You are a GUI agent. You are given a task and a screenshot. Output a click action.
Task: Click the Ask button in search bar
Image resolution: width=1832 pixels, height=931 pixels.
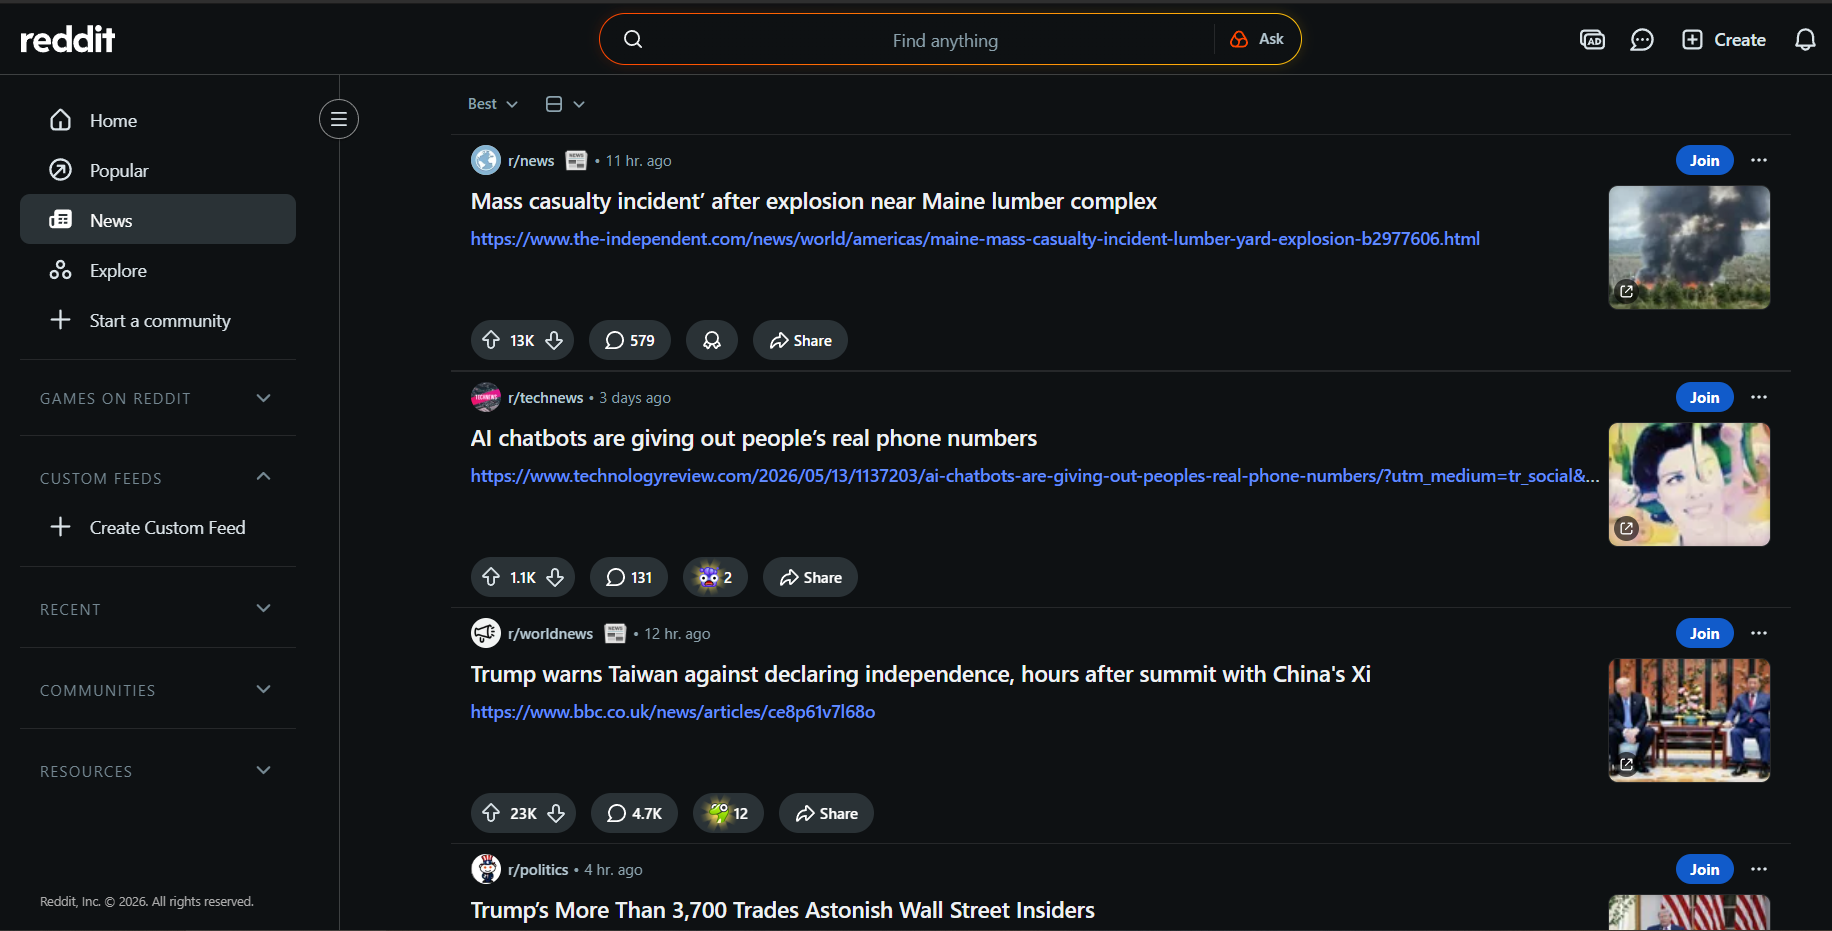(1257, 39)
